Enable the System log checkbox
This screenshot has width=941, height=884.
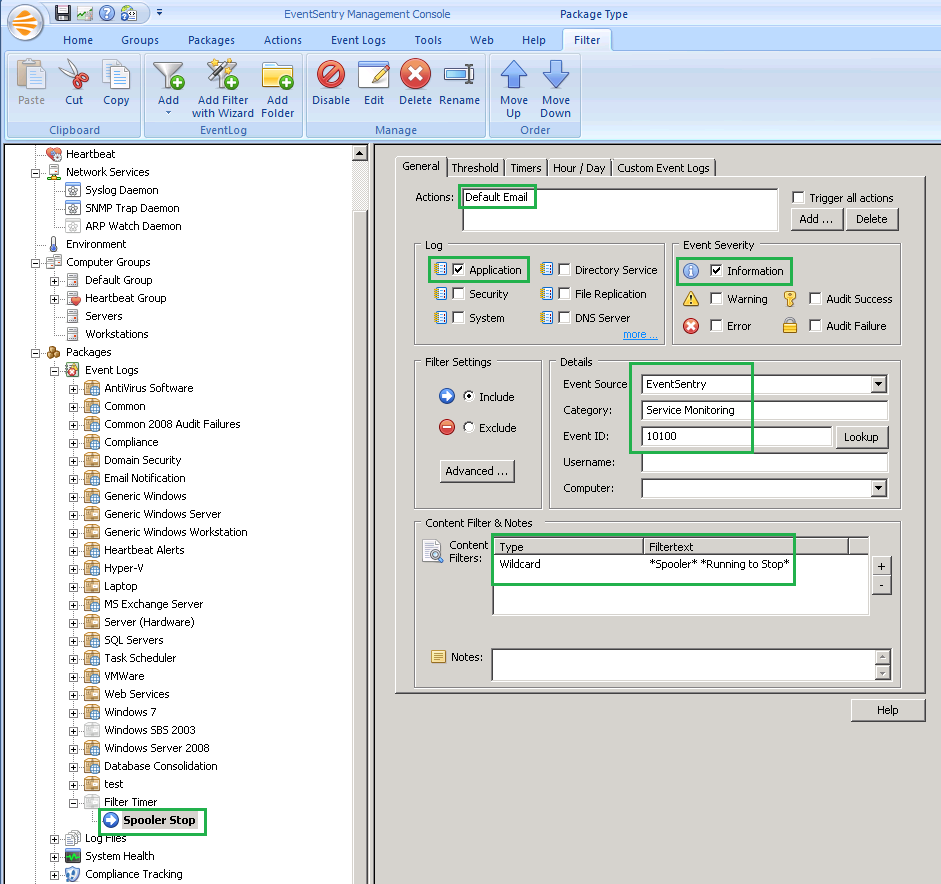click(x=458, y=317)
